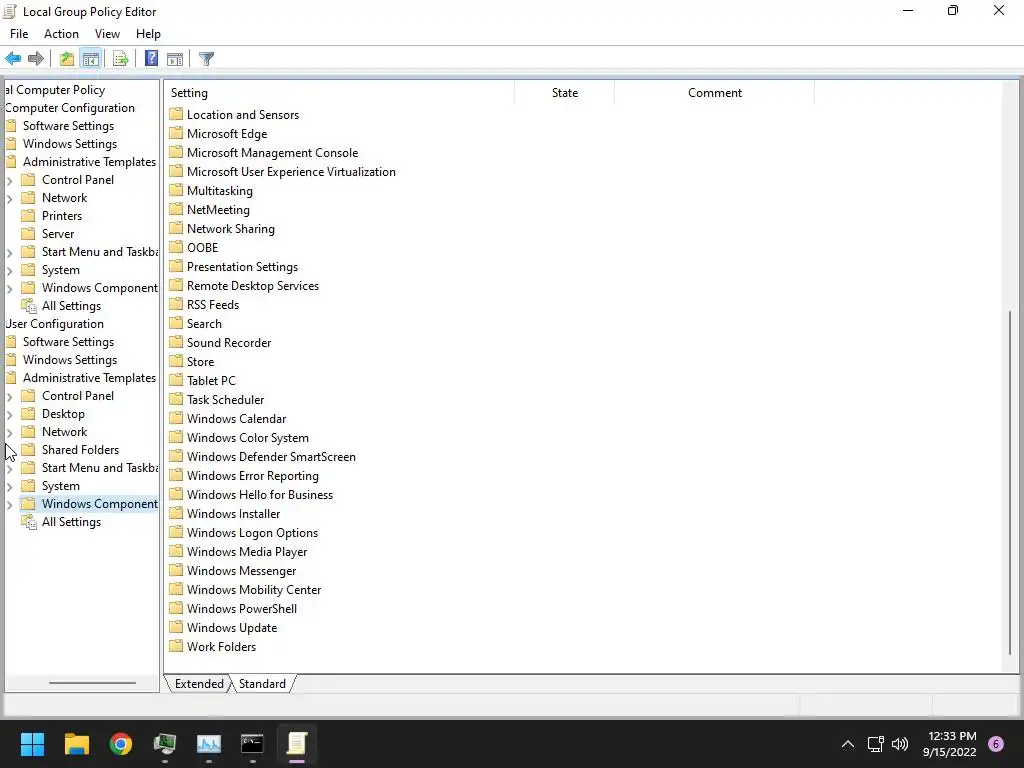Select Windows Media Player folder
1024x768 pixels.
[x=247, y=551]
